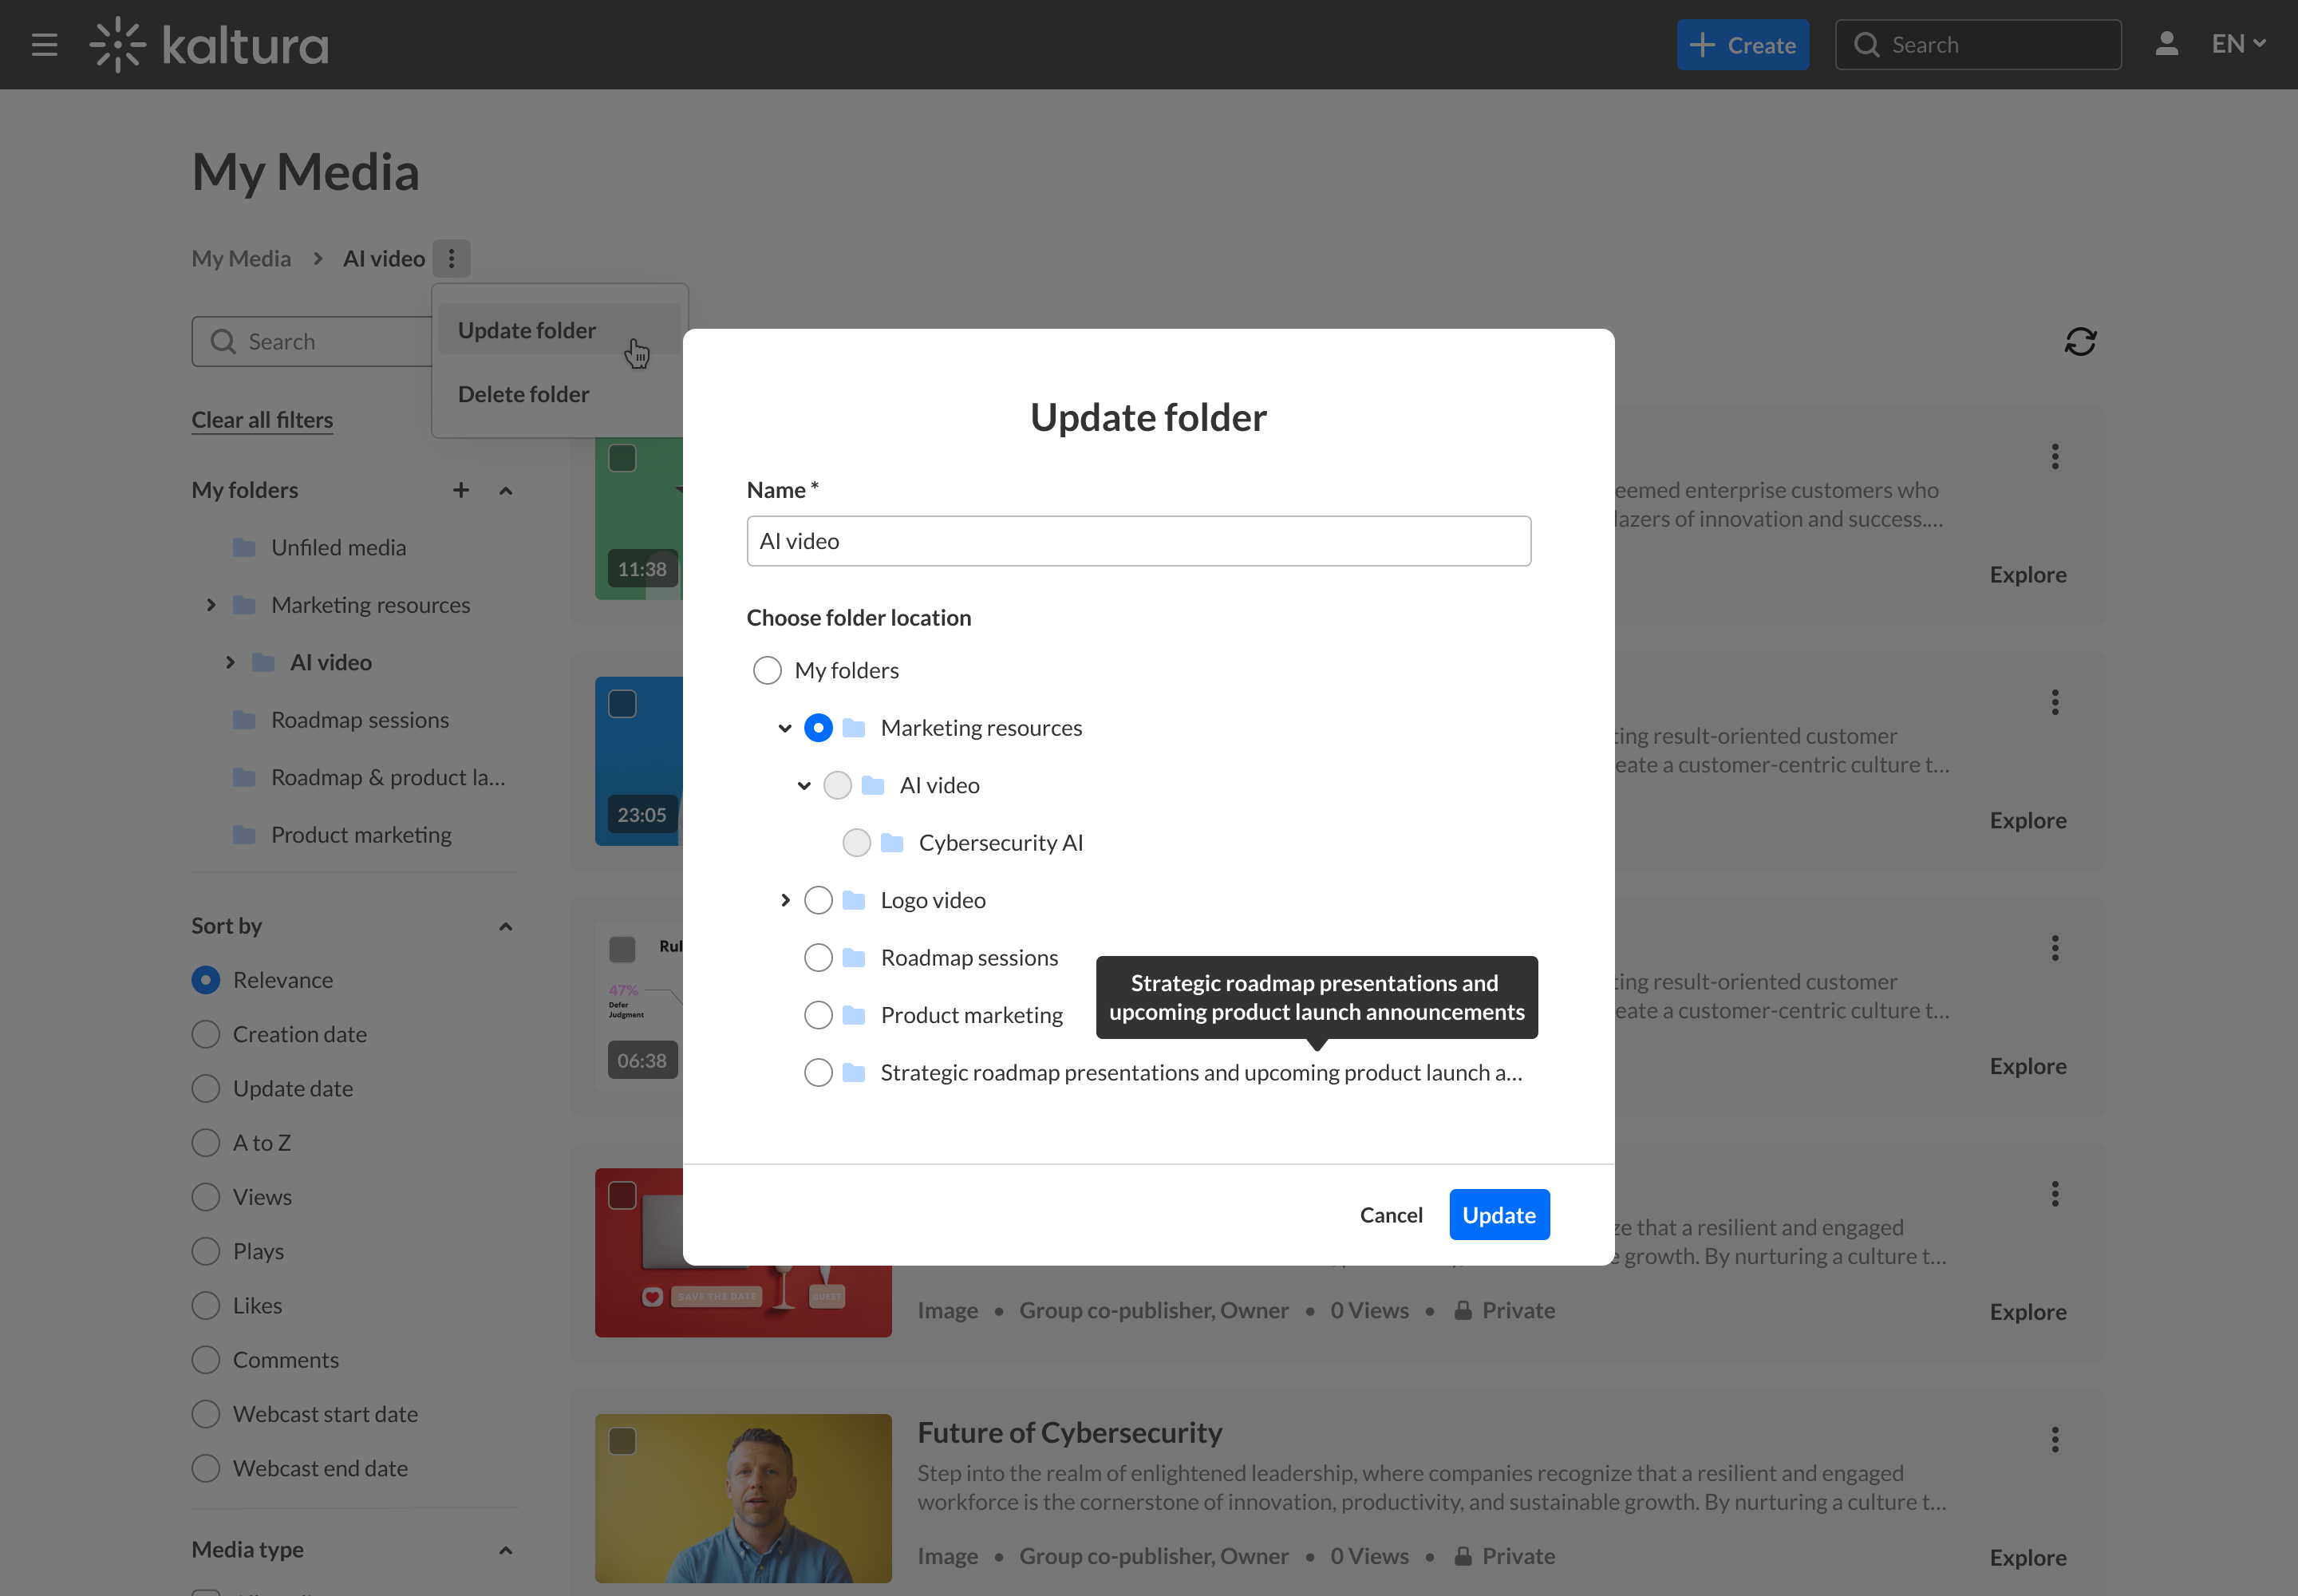Expand the Logo video folder tree

click(x=785, y=901)
